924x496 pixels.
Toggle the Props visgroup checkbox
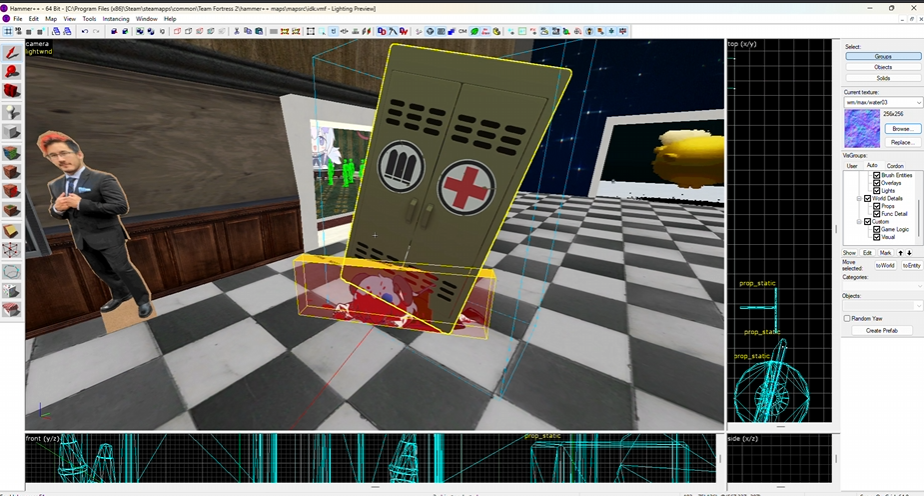tap(876, 206)
